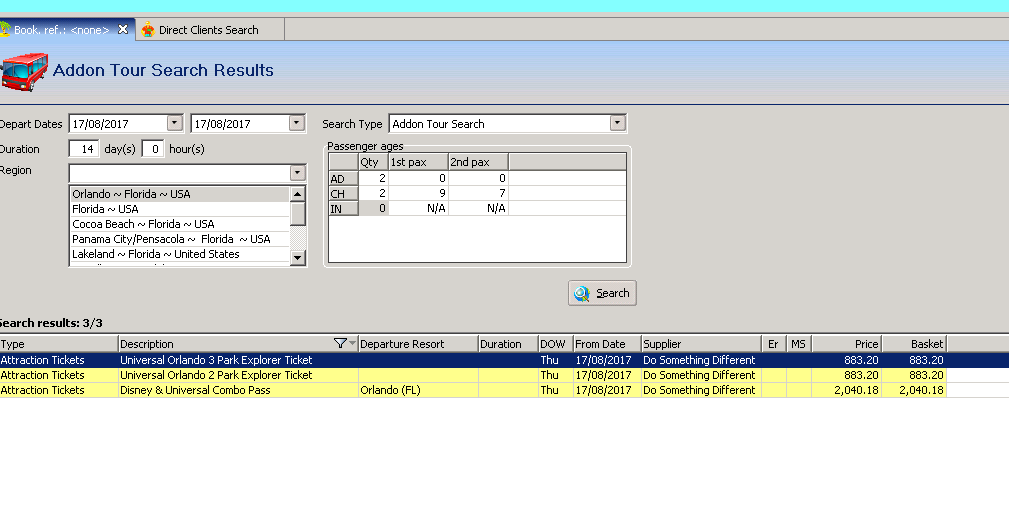The height and width of the screenshot is (519, 1009).
Task: Click the Search button
Action: [602, 293]
